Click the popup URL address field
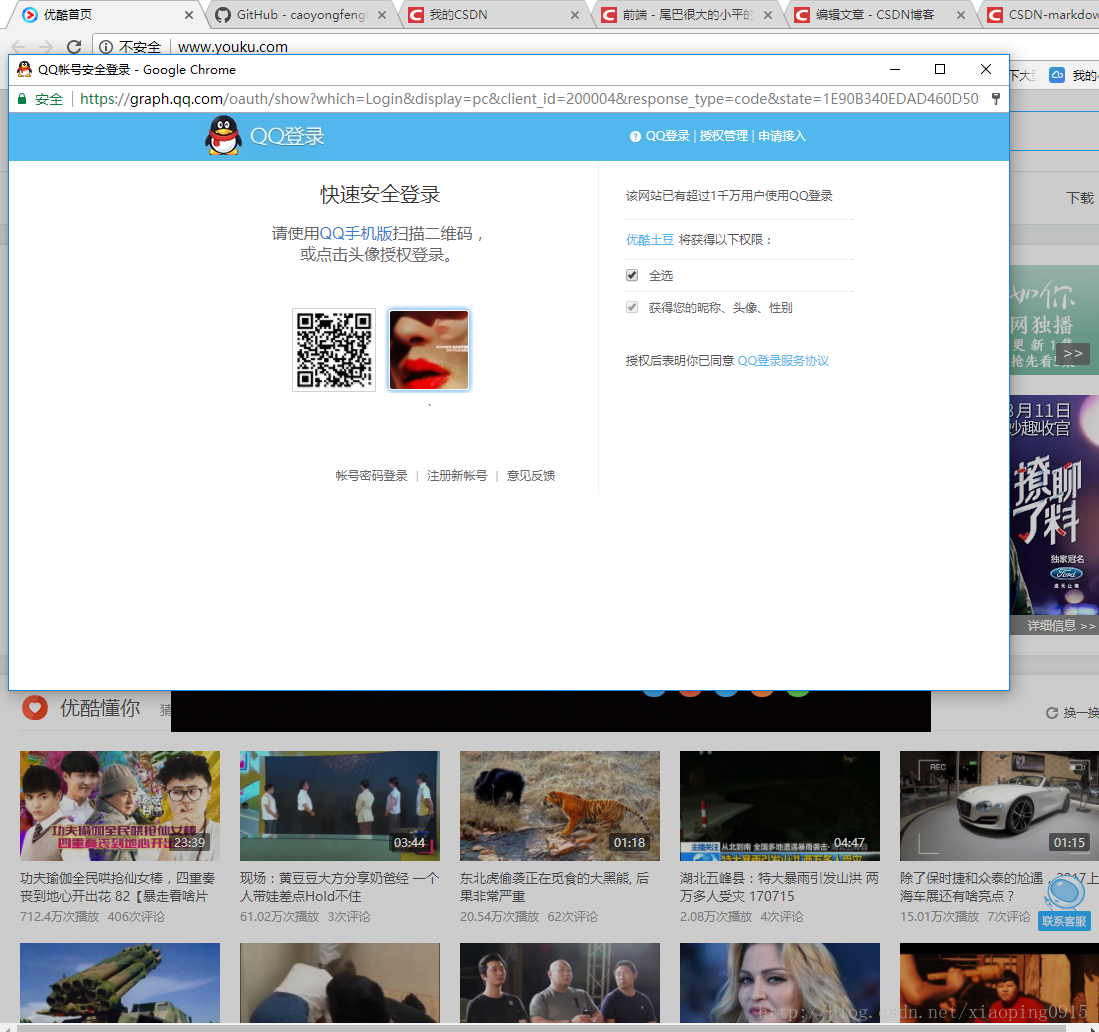Screen dimensions: 1099x1032 [x=529, y=99]
